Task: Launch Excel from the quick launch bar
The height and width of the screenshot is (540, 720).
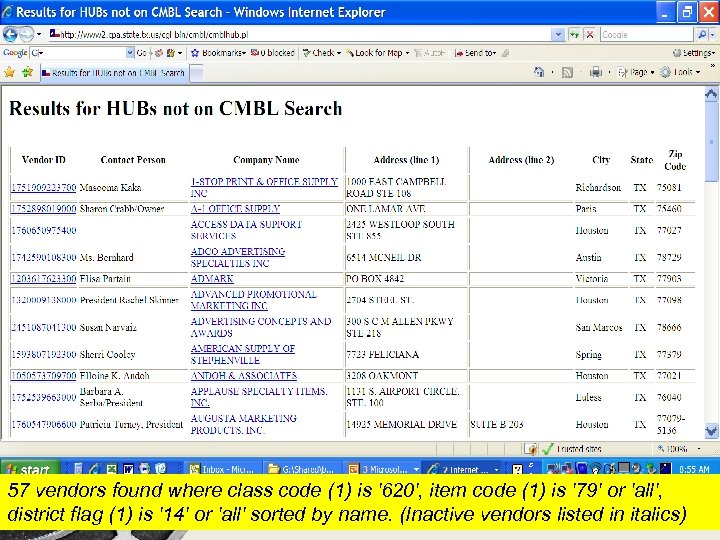Action: coord(112,469)
